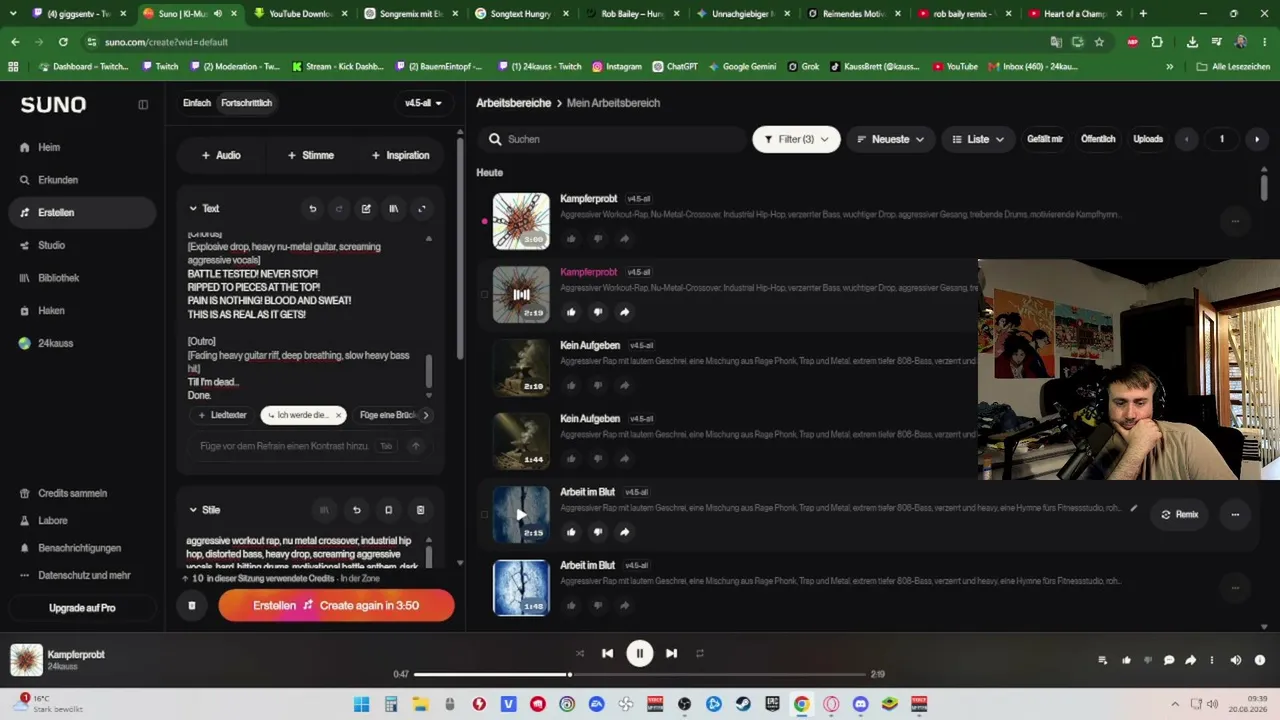This screenshot has width=1280, height=720.
Task: Collapse the Text section chevron
Action: coord(193,209)
